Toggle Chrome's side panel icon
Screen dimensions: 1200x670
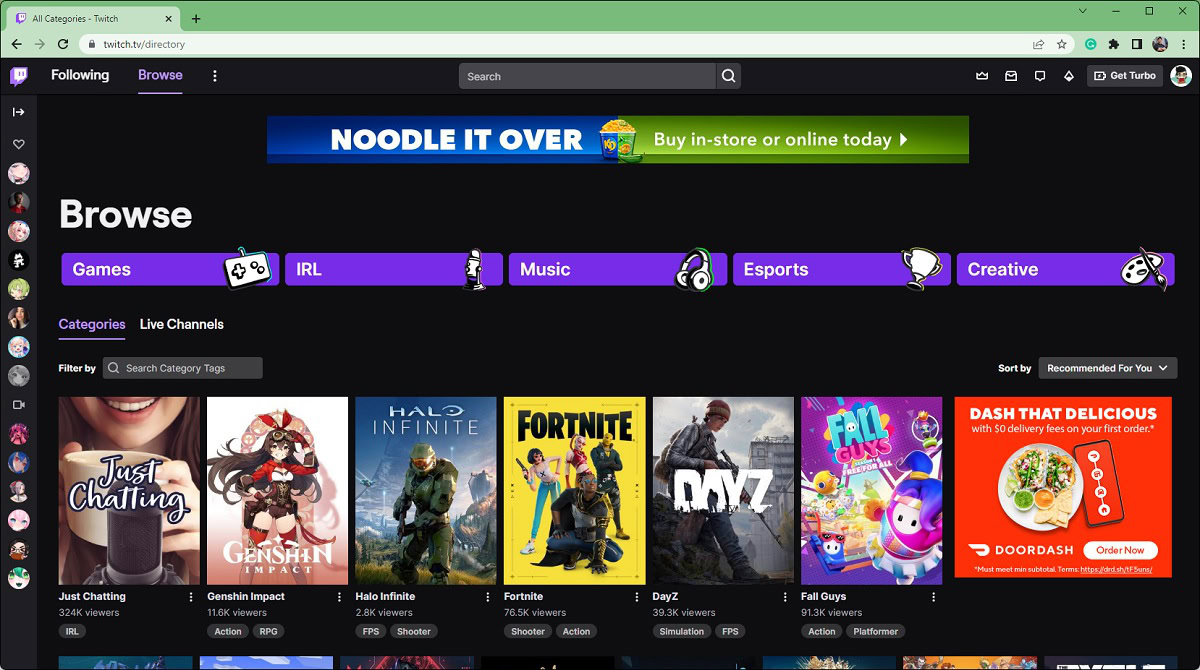pos(1137,44)
